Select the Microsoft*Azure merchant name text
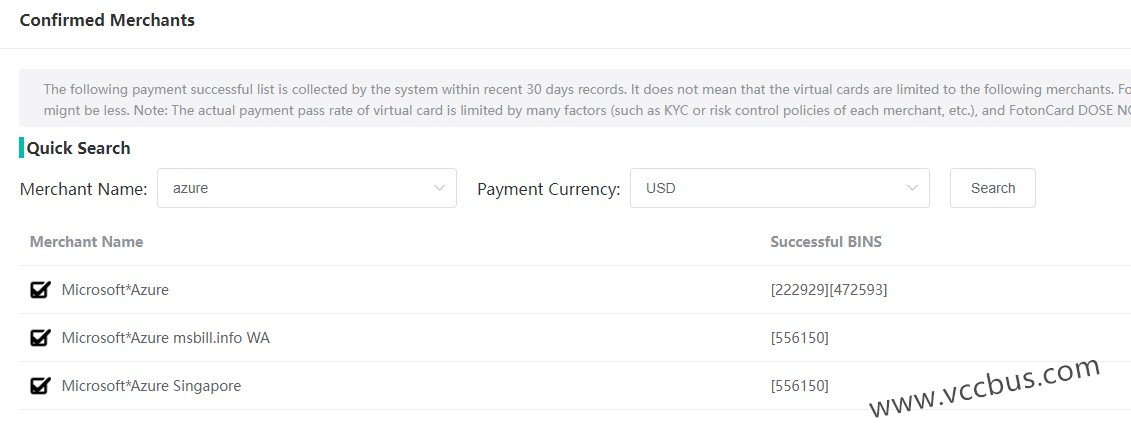This screenshot has height=440, width=1131. click(115, 290)
